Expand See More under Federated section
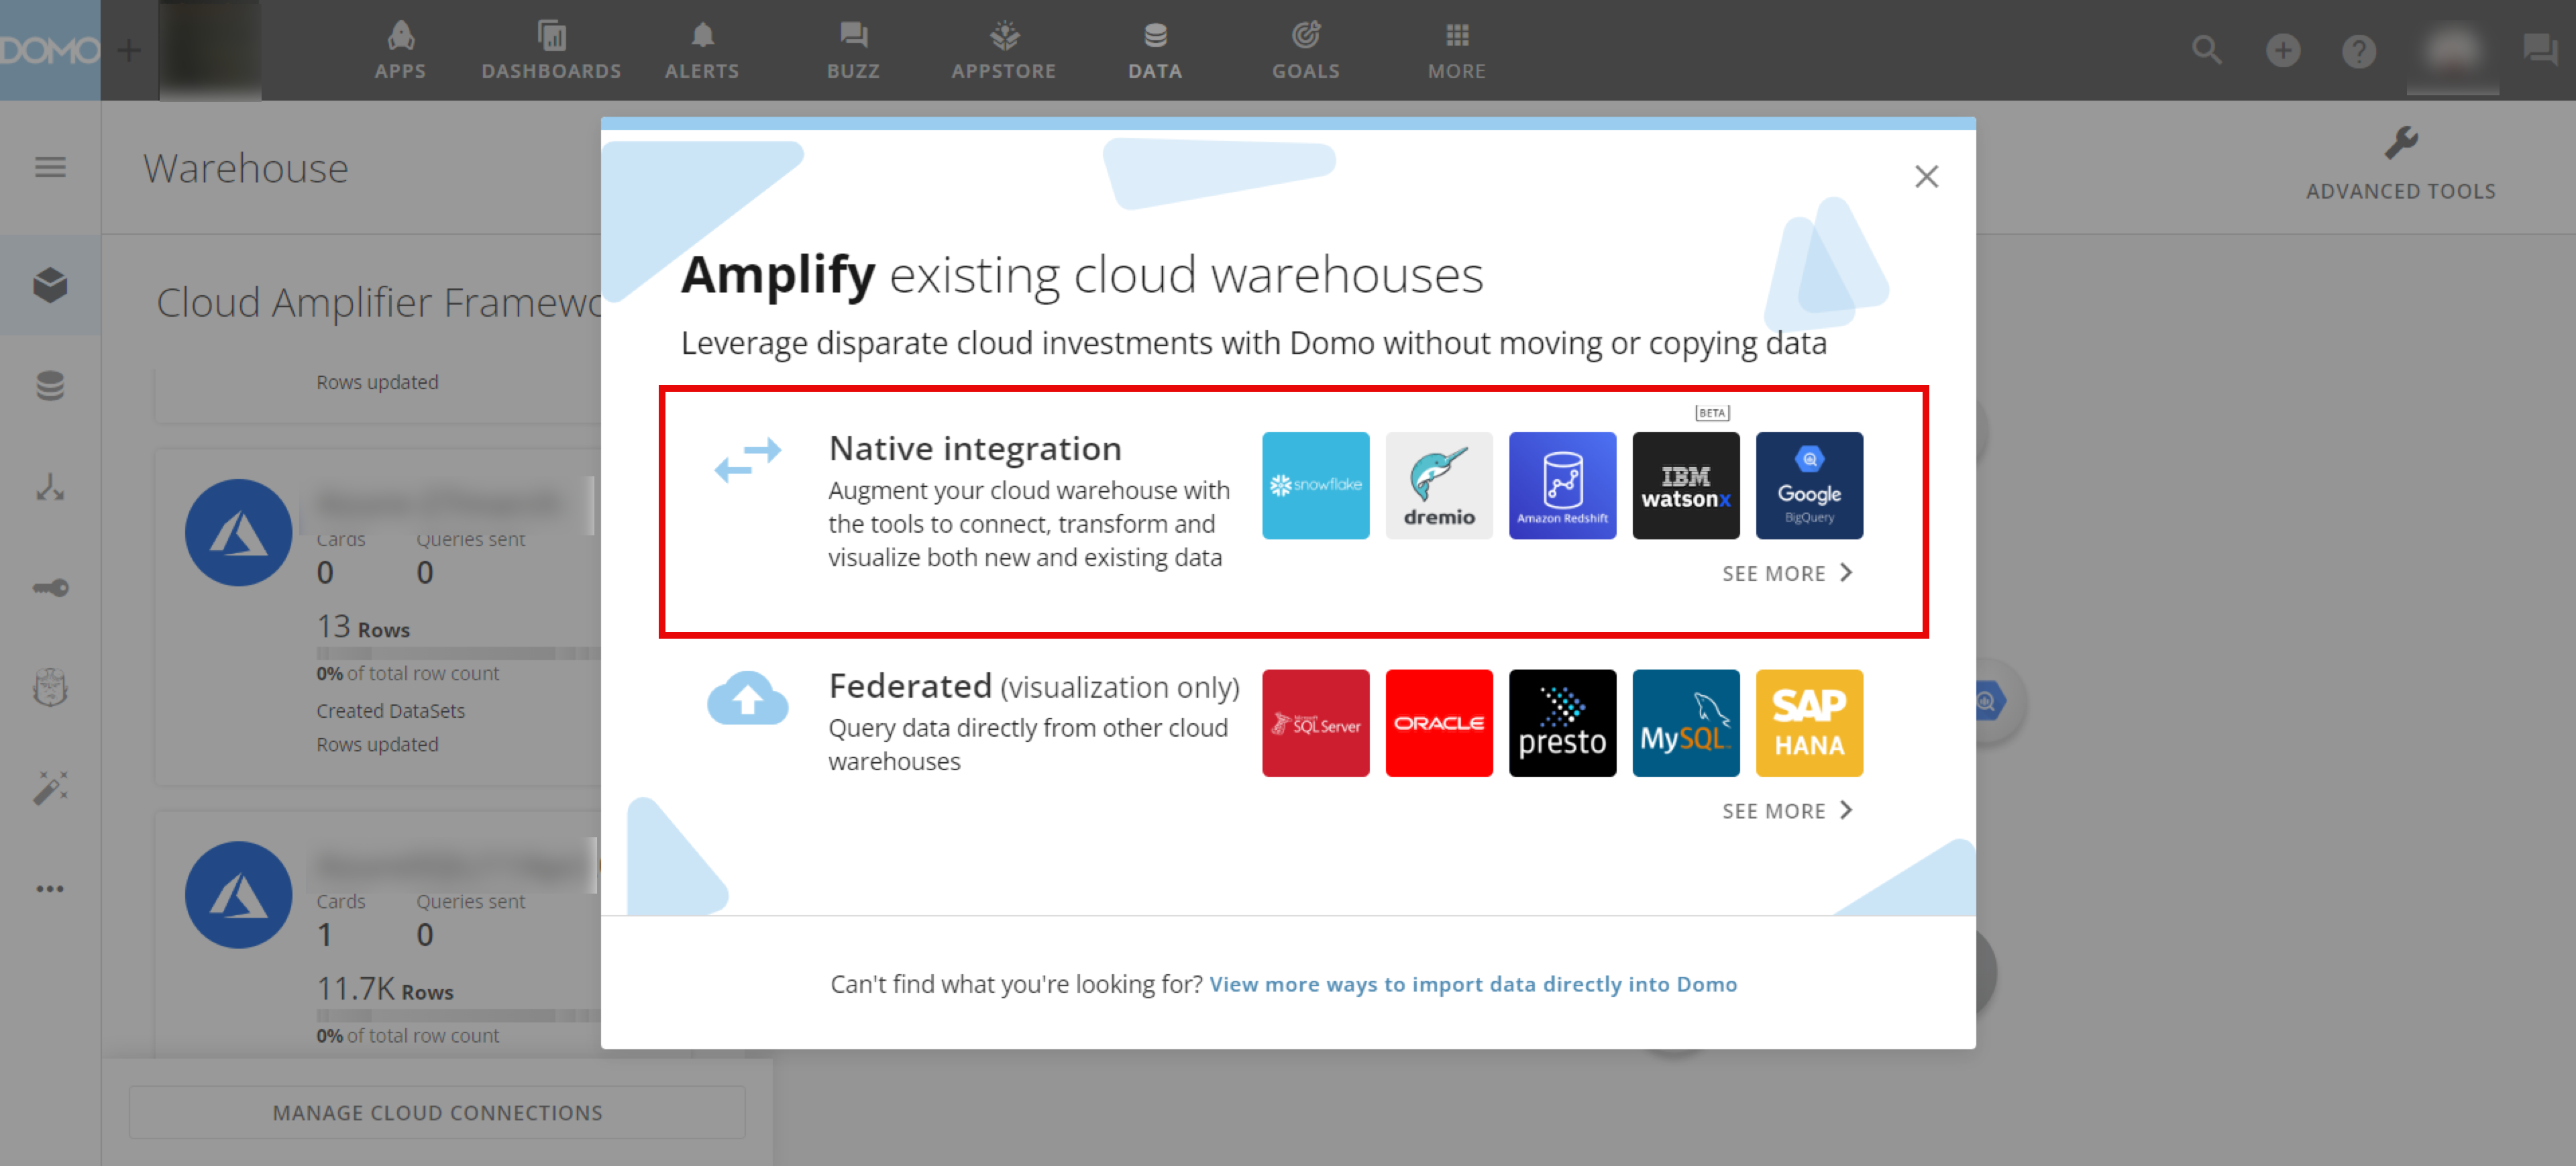 [x=1786, y=810]
